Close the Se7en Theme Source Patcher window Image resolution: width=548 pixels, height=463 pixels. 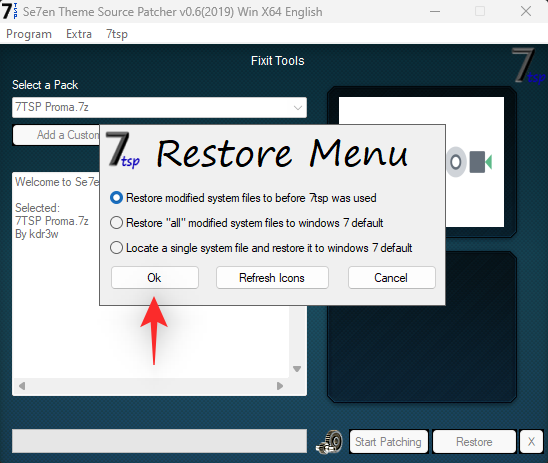click(x=526, y=11)
